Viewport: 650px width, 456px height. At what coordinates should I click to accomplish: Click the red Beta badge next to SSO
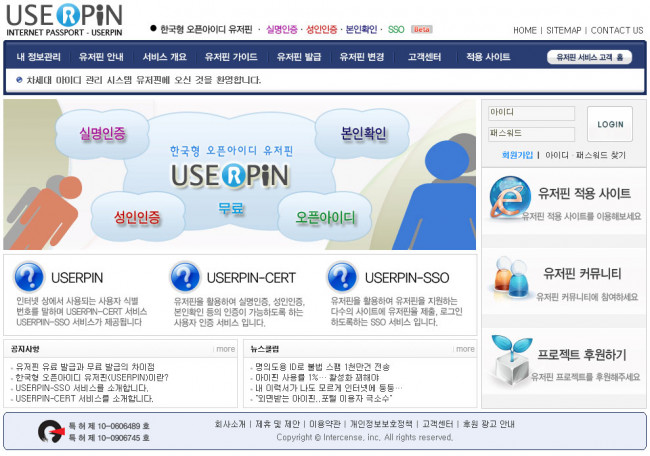pyautogui.click(x=422, y=29)
